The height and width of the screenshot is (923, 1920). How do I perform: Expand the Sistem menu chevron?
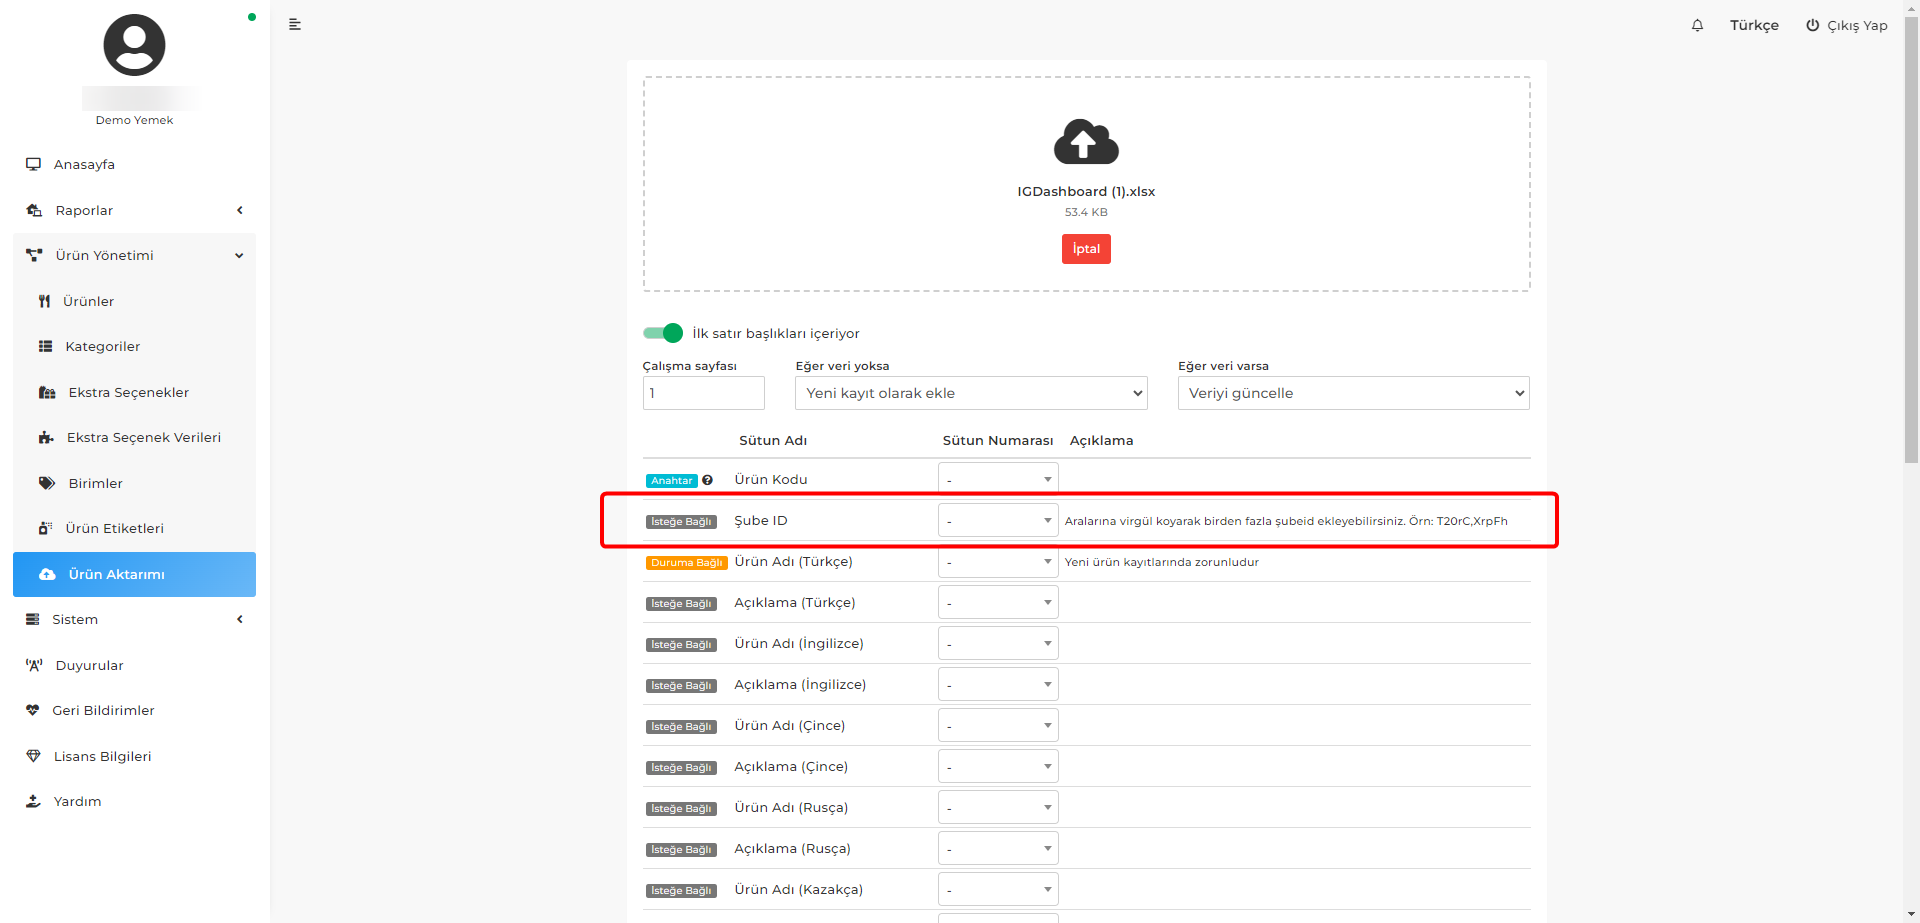click(240, 619)
